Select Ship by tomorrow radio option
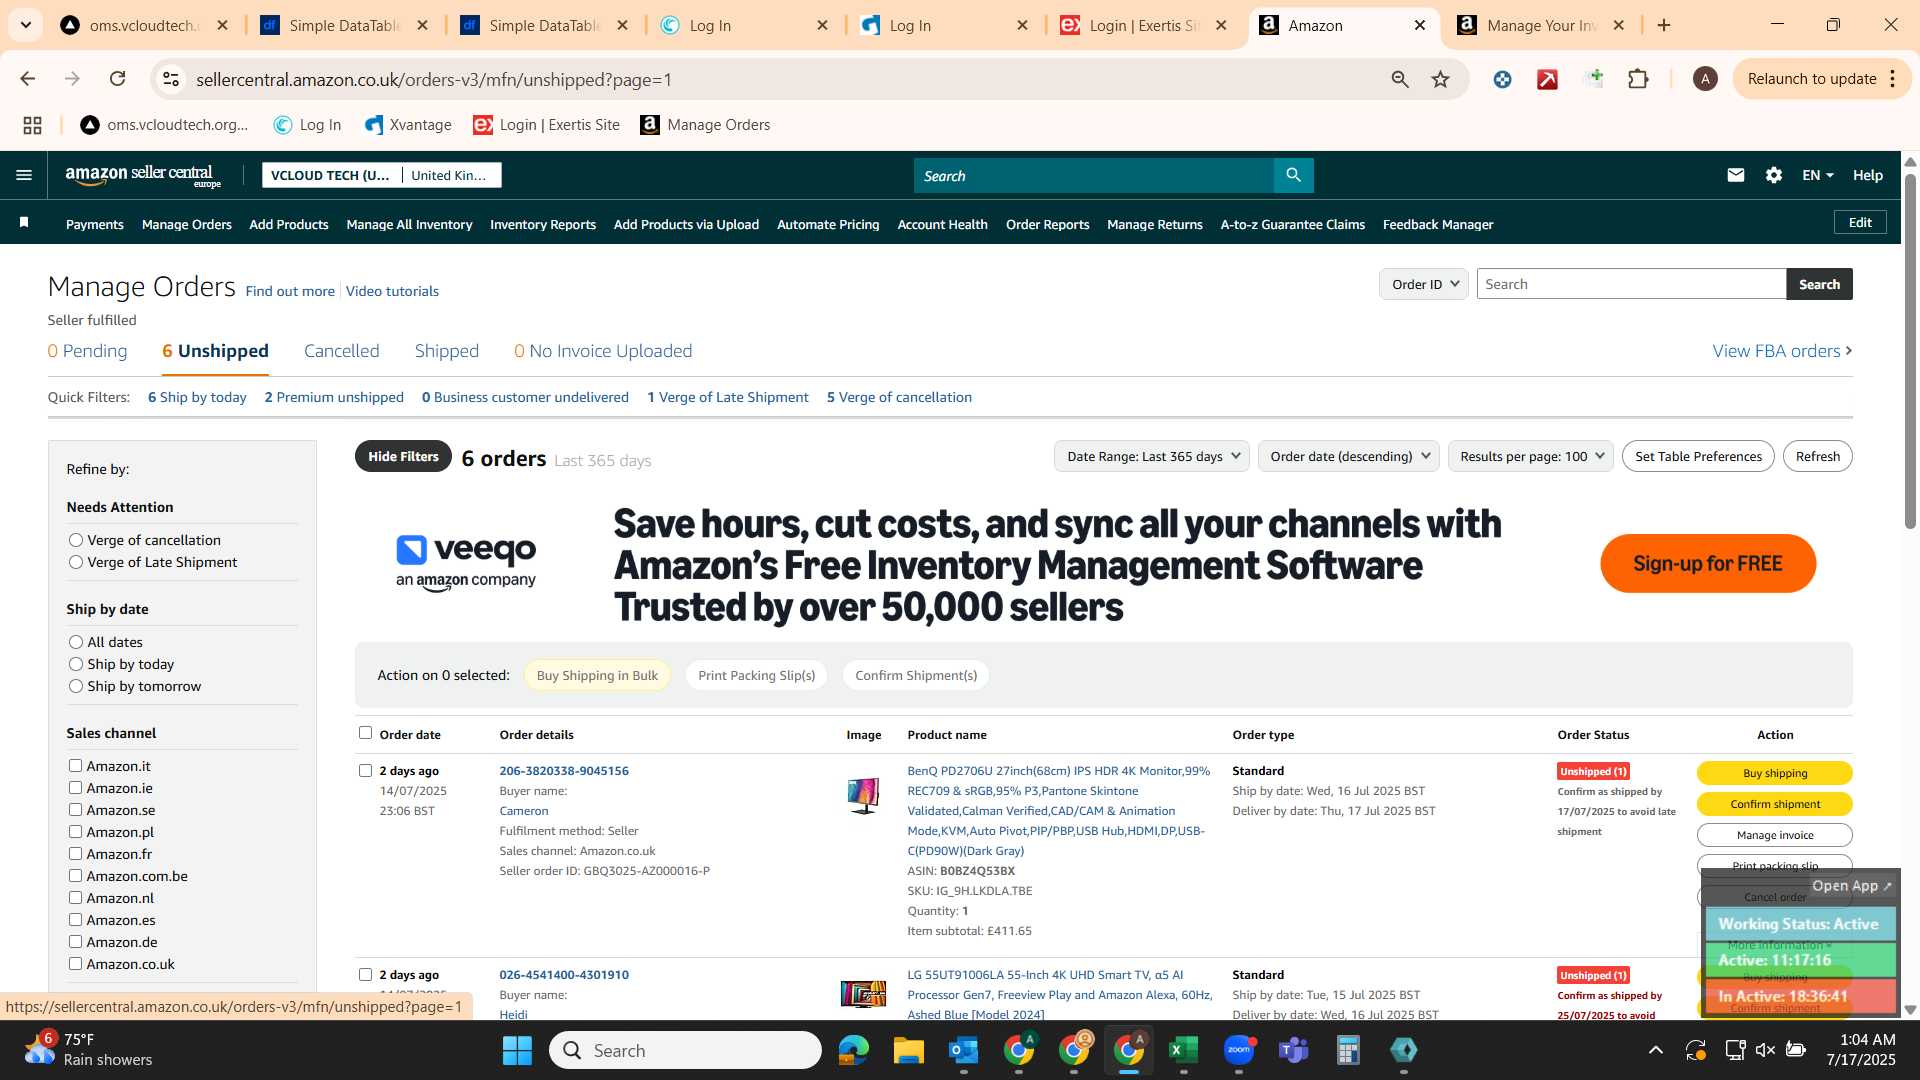1920x1080 pixels. 76,686
